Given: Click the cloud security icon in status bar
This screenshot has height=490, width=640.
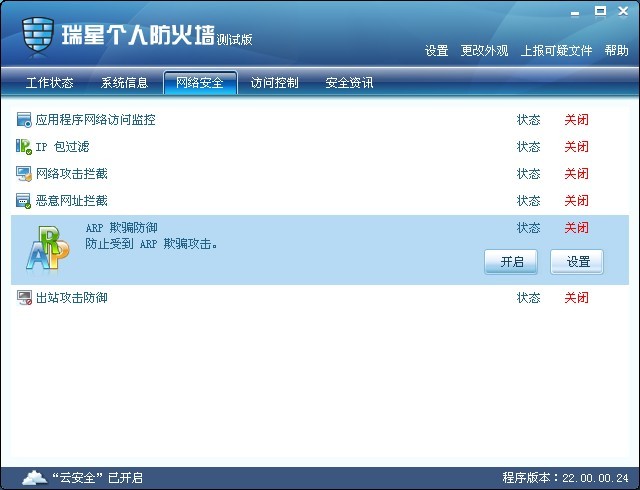Looking at the screenshot, I should [34, 477].
